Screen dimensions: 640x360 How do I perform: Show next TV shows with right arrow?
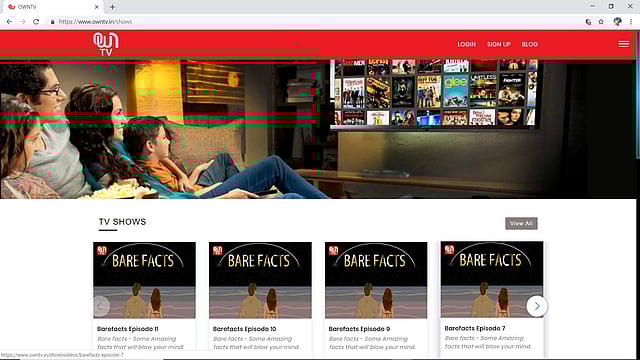(536, 306)
